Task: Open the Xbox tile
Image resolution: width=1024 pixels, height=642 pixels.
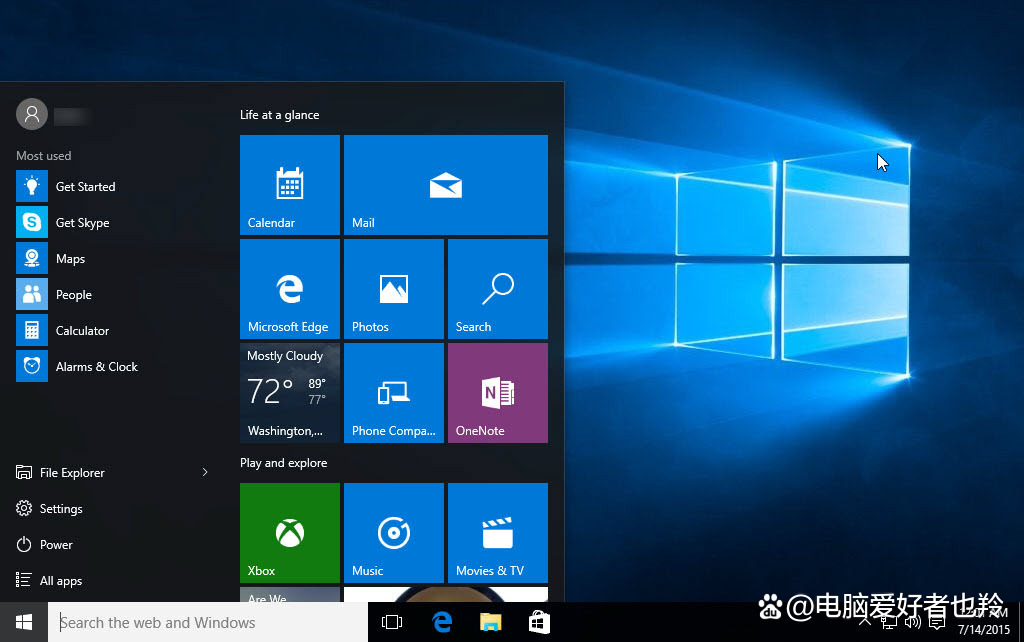Action: click(290, 533)
